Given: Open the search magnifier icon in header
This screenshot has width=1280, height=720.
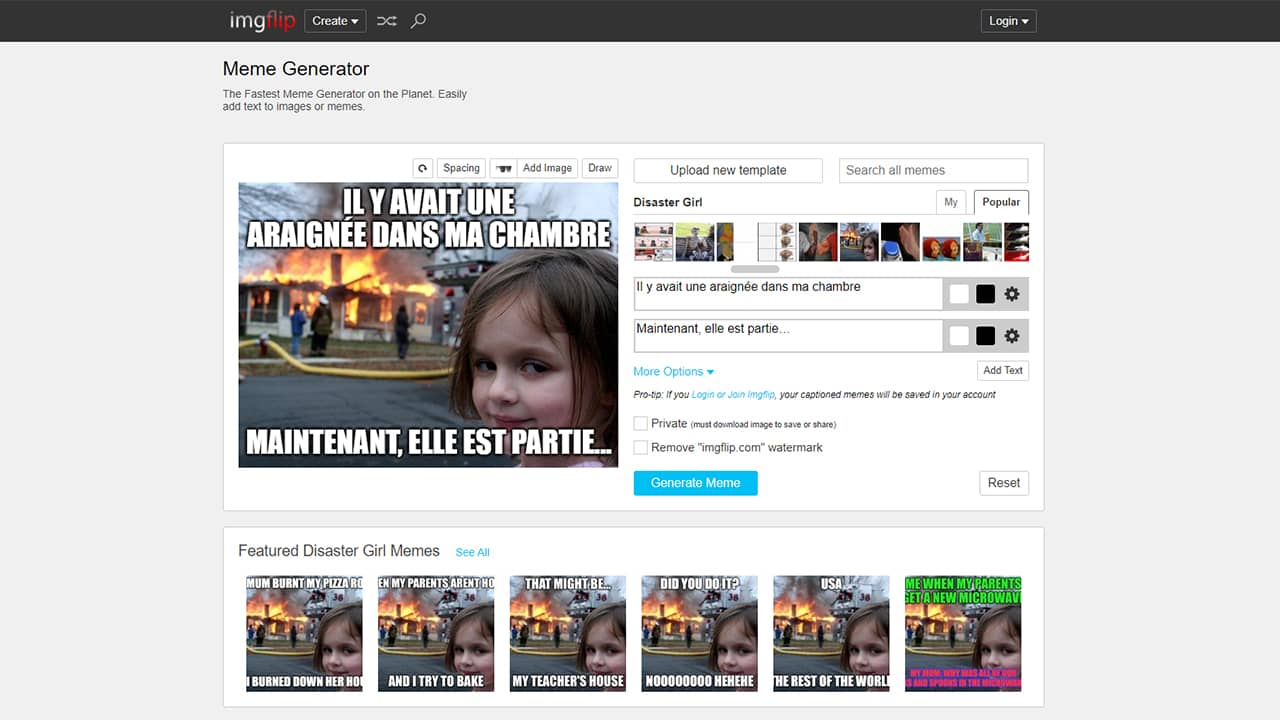Looking at the screenshot, I should pyautogui.click(x=419, y=20).
